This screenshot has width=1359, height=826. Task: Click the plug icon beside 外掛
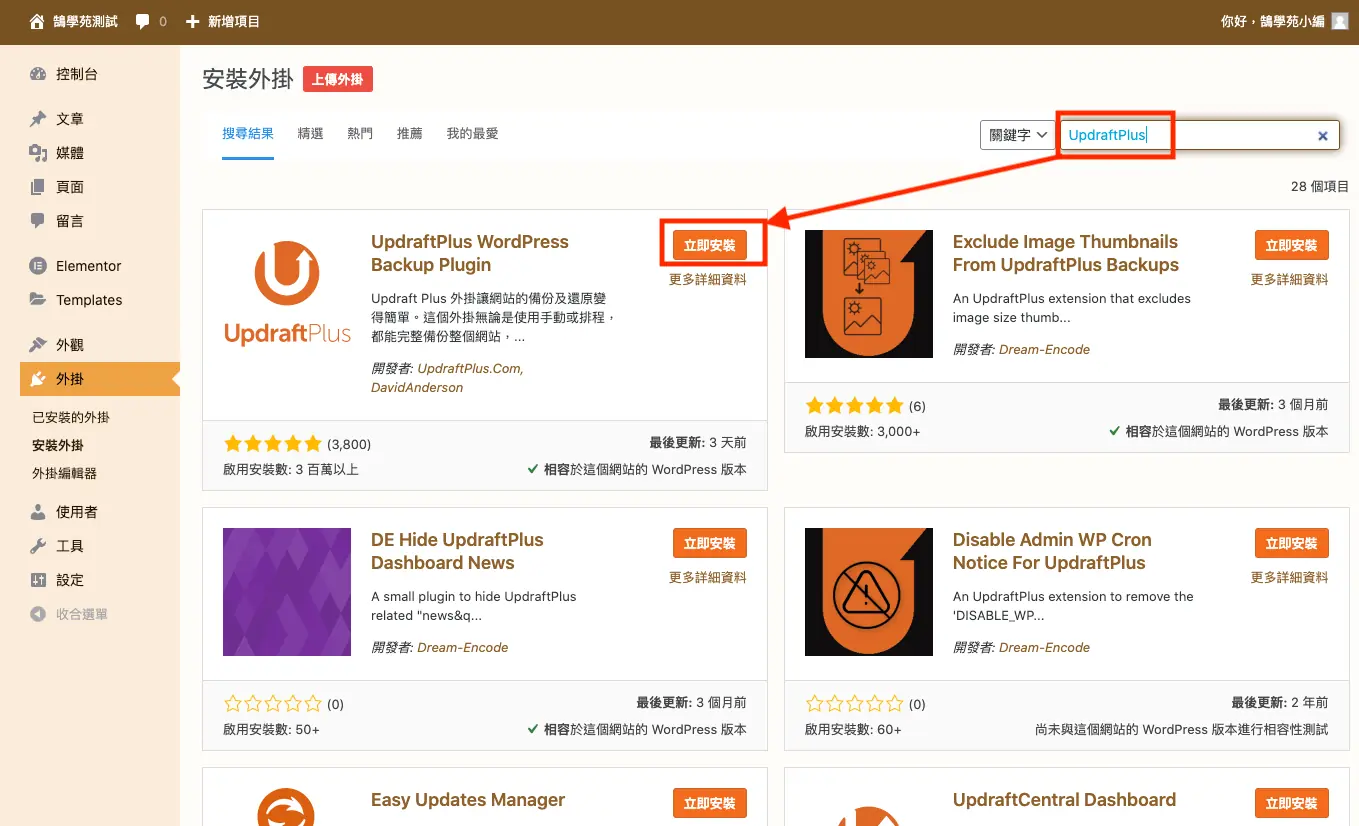(38, 379)
